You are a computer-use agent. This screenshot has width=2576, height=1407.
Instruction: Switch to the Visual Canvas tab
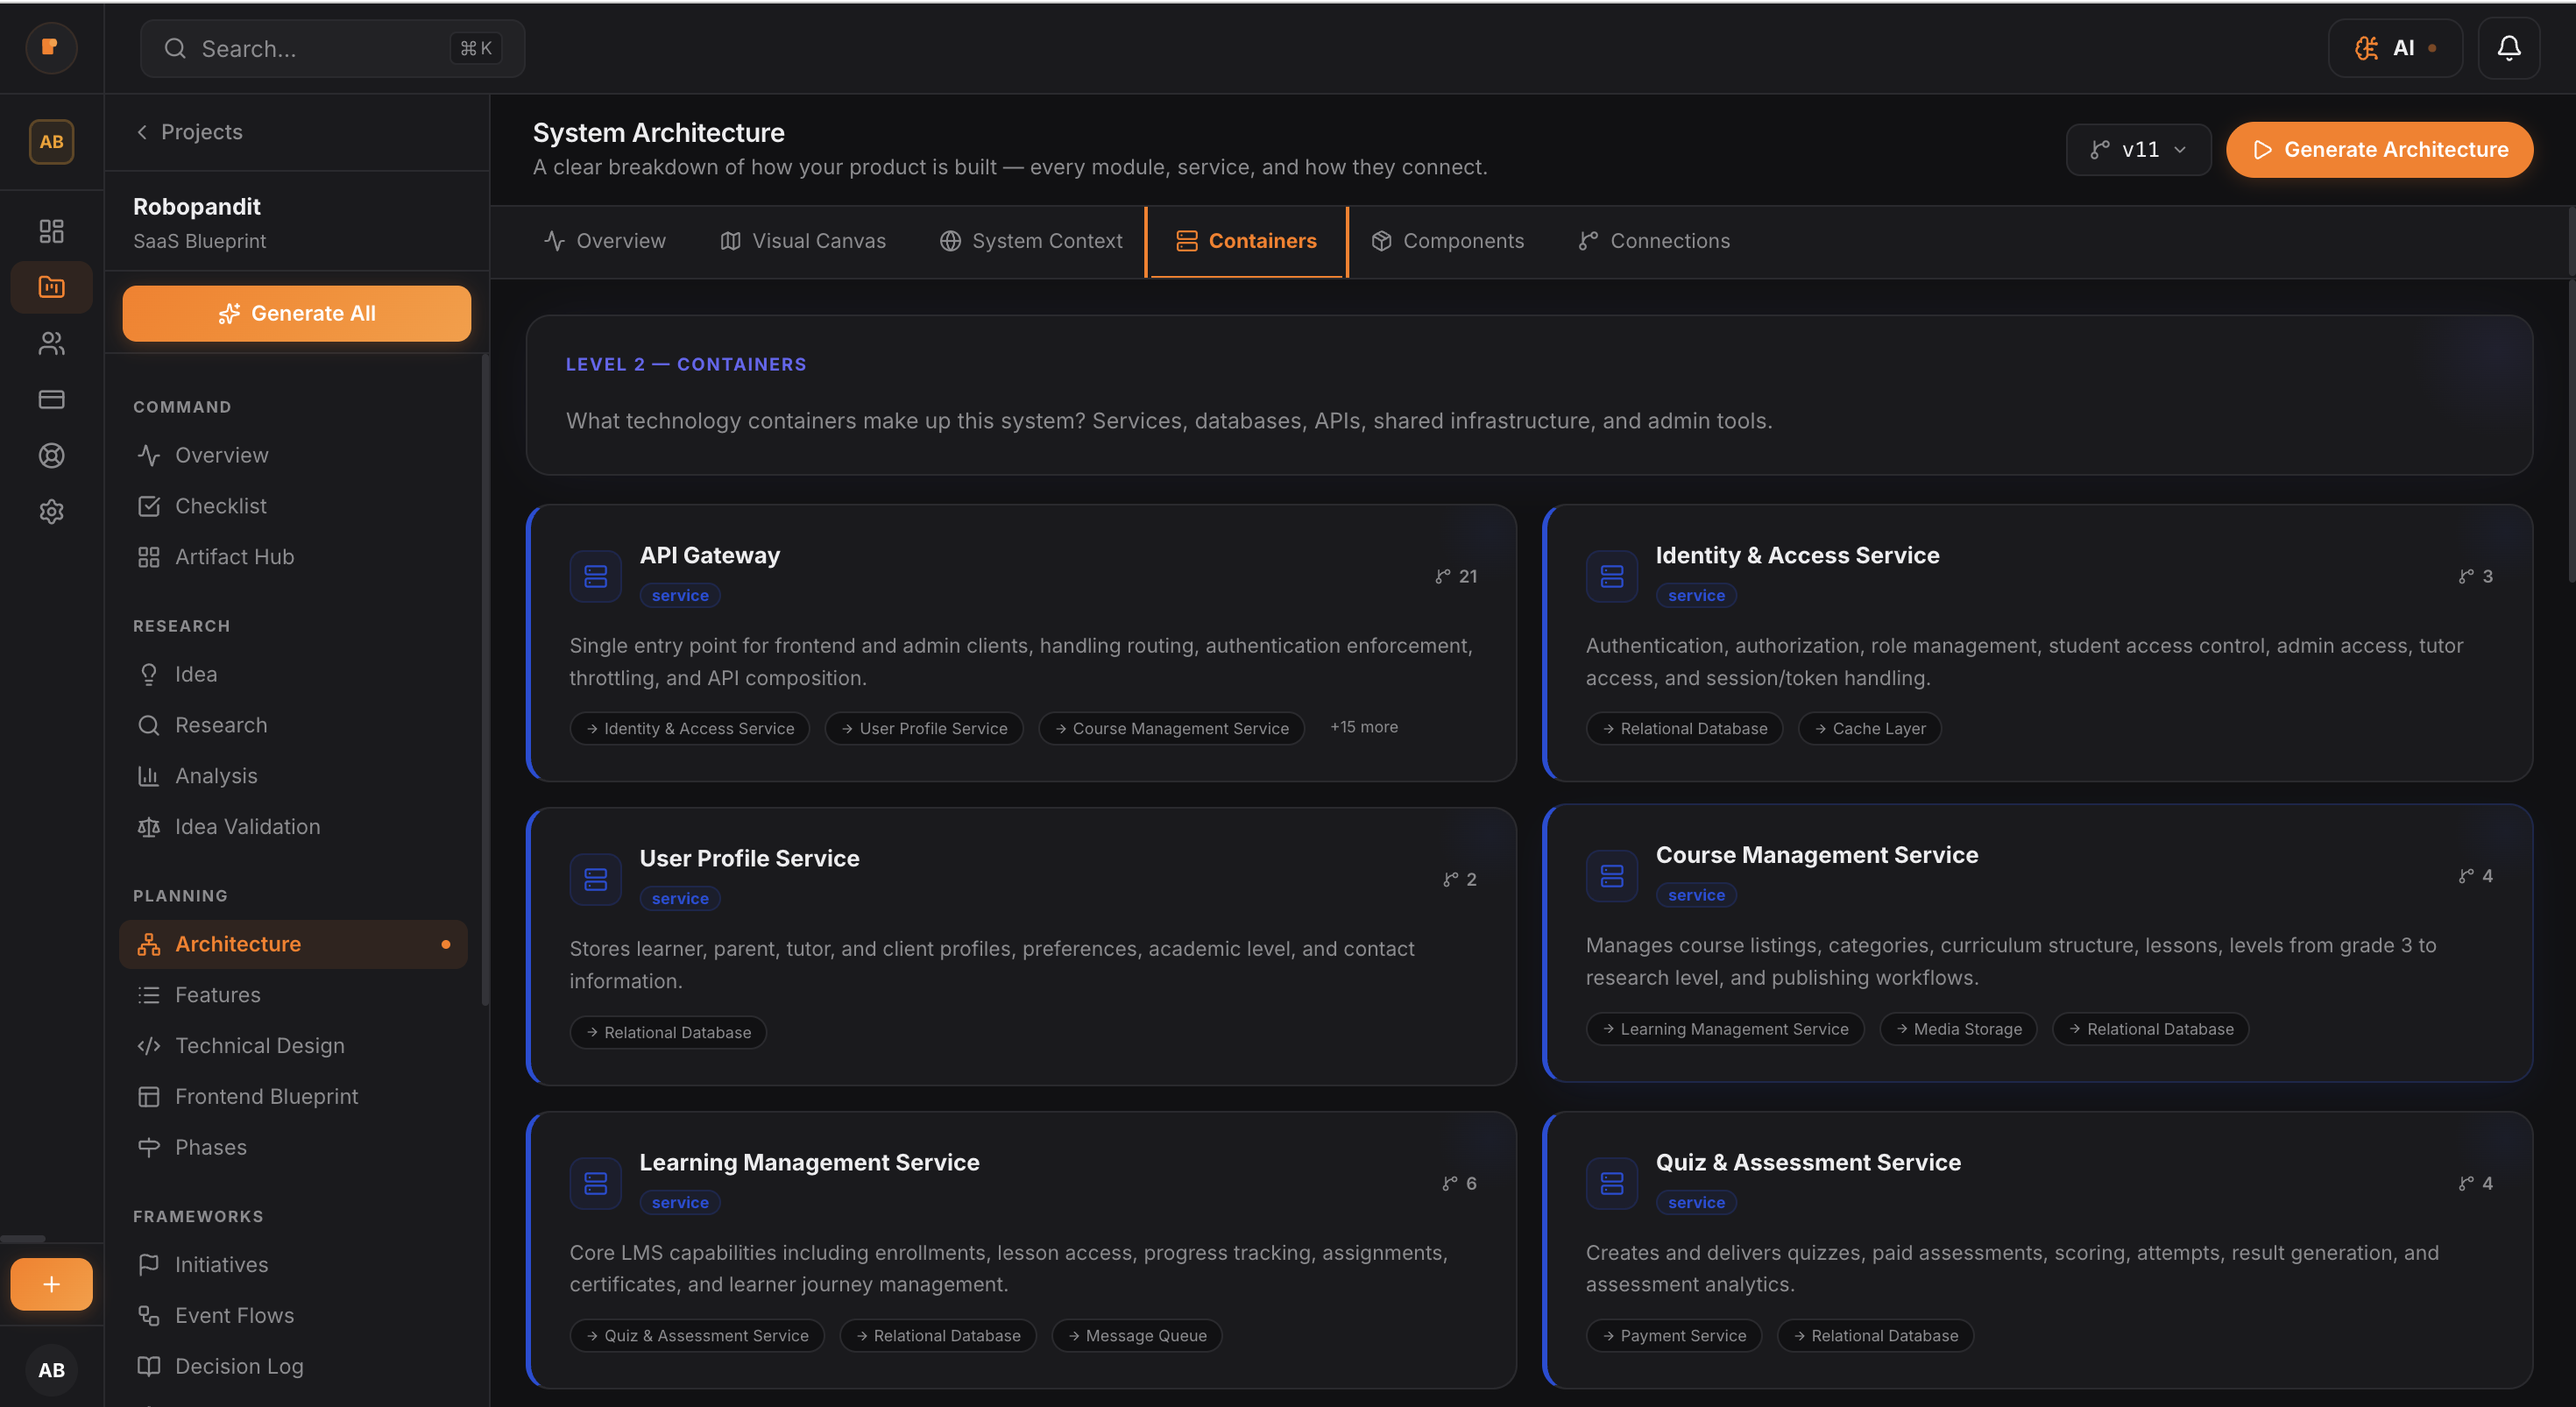(x=802, y=240)
